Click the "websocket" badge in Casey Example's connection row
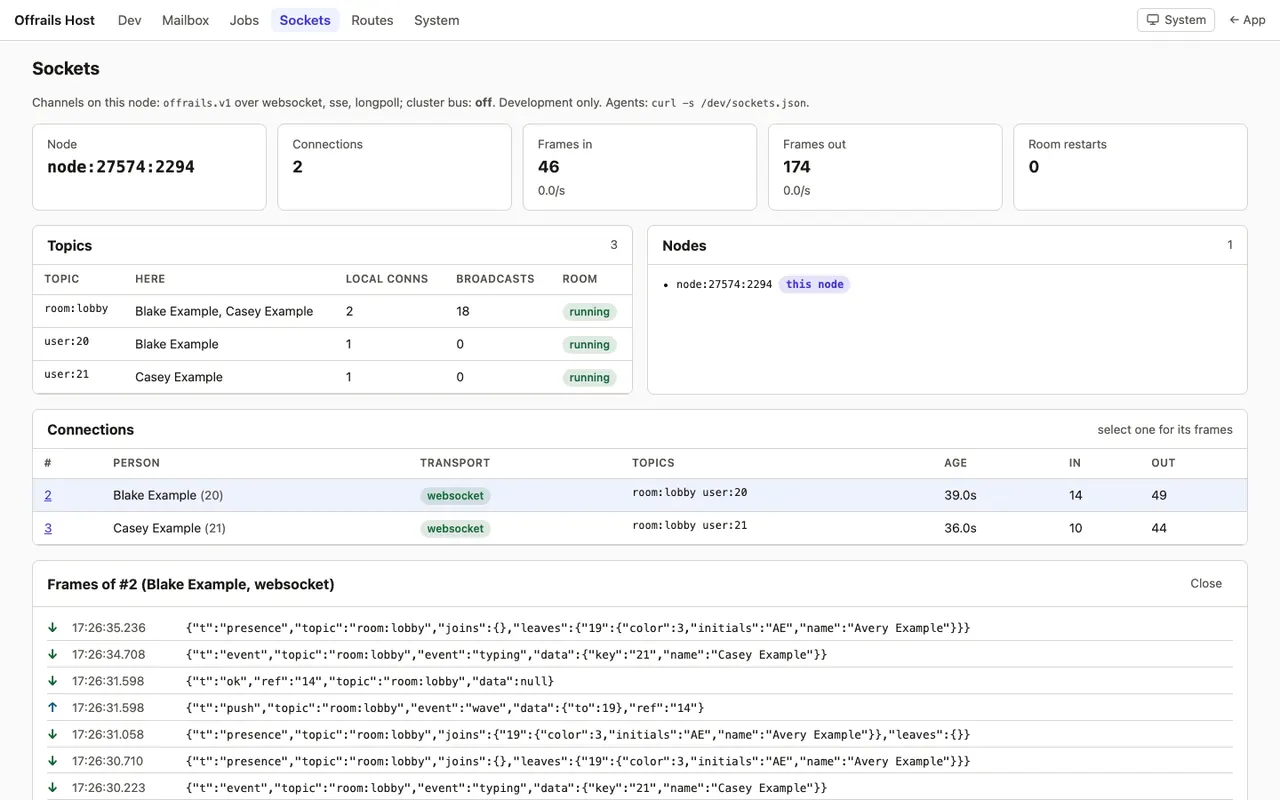This screenshot has width=1280, height=800. pos(455,529)
